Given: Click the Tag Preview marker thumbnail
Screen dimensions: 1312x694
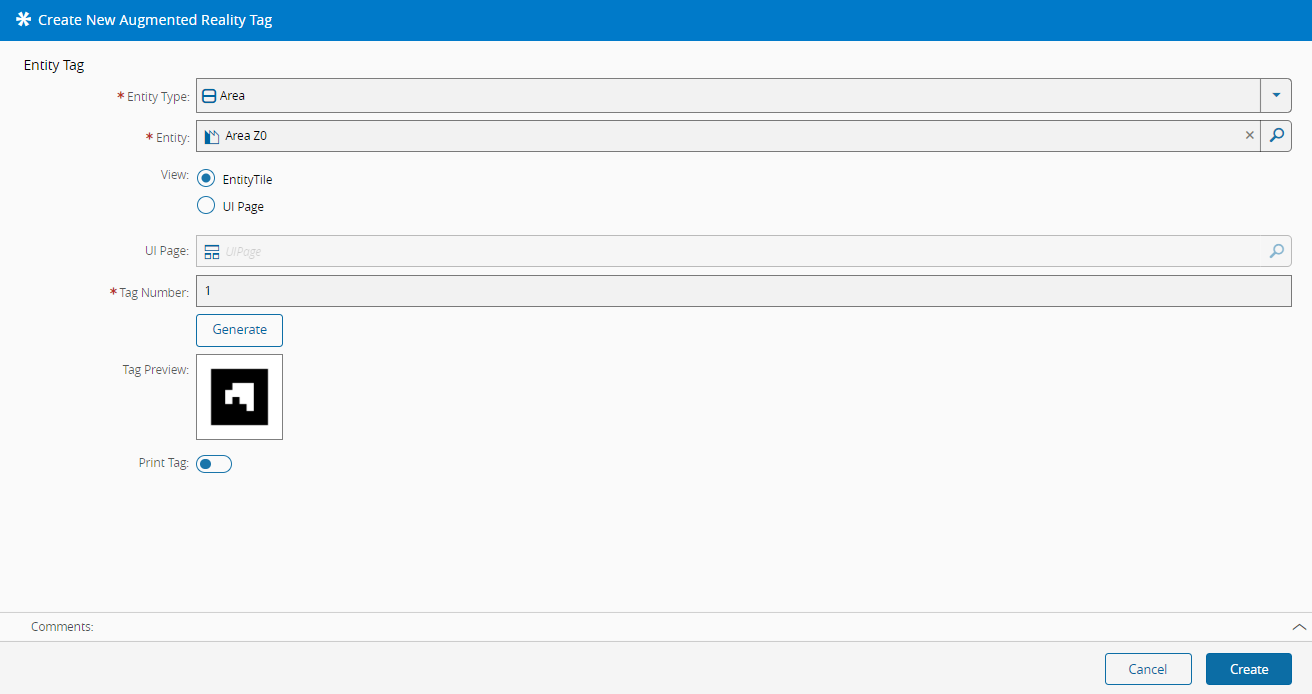Looking at the screenshot, I should [x=239, y=397].
